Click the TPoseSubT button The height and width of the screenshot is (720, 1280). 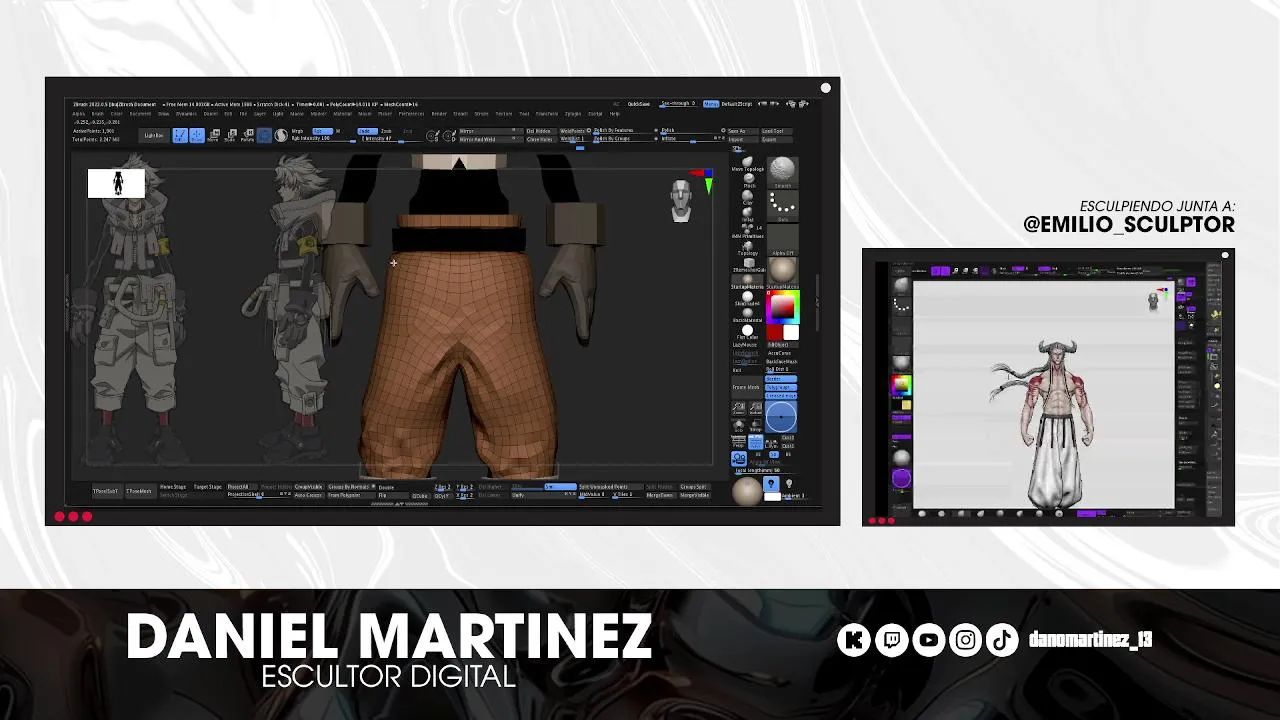click(106, 491)
